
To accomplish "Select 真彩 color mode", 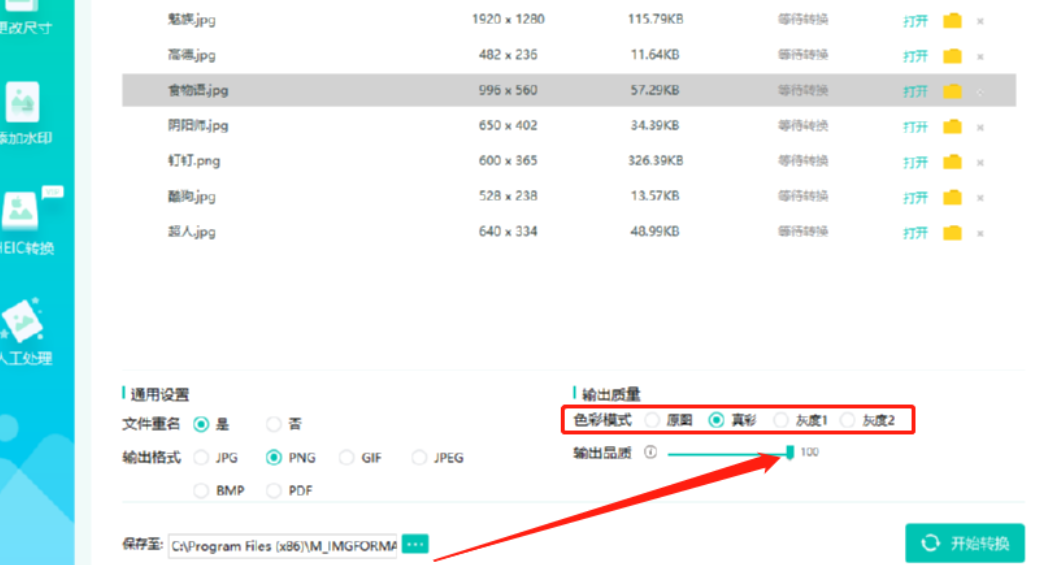I will coord(716,420).
